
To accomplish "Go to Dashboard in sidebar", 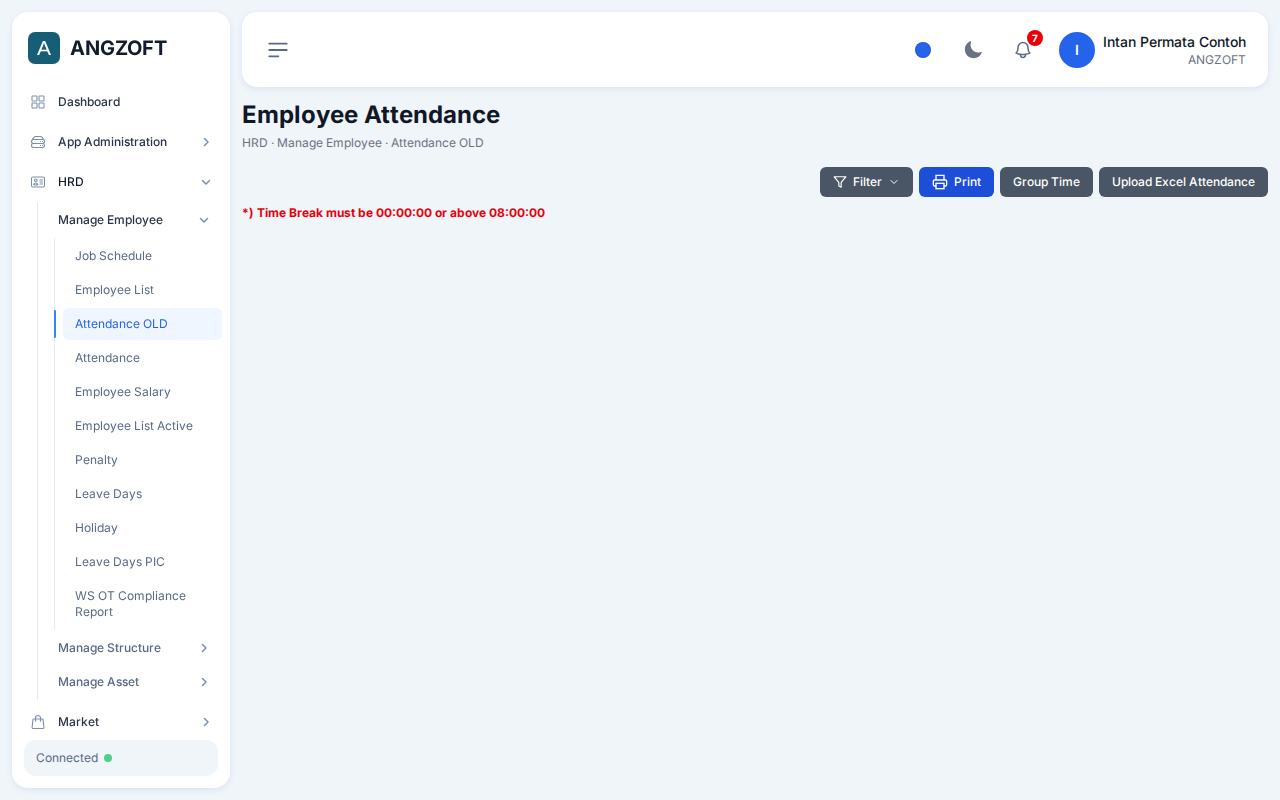I will point(121,102).
